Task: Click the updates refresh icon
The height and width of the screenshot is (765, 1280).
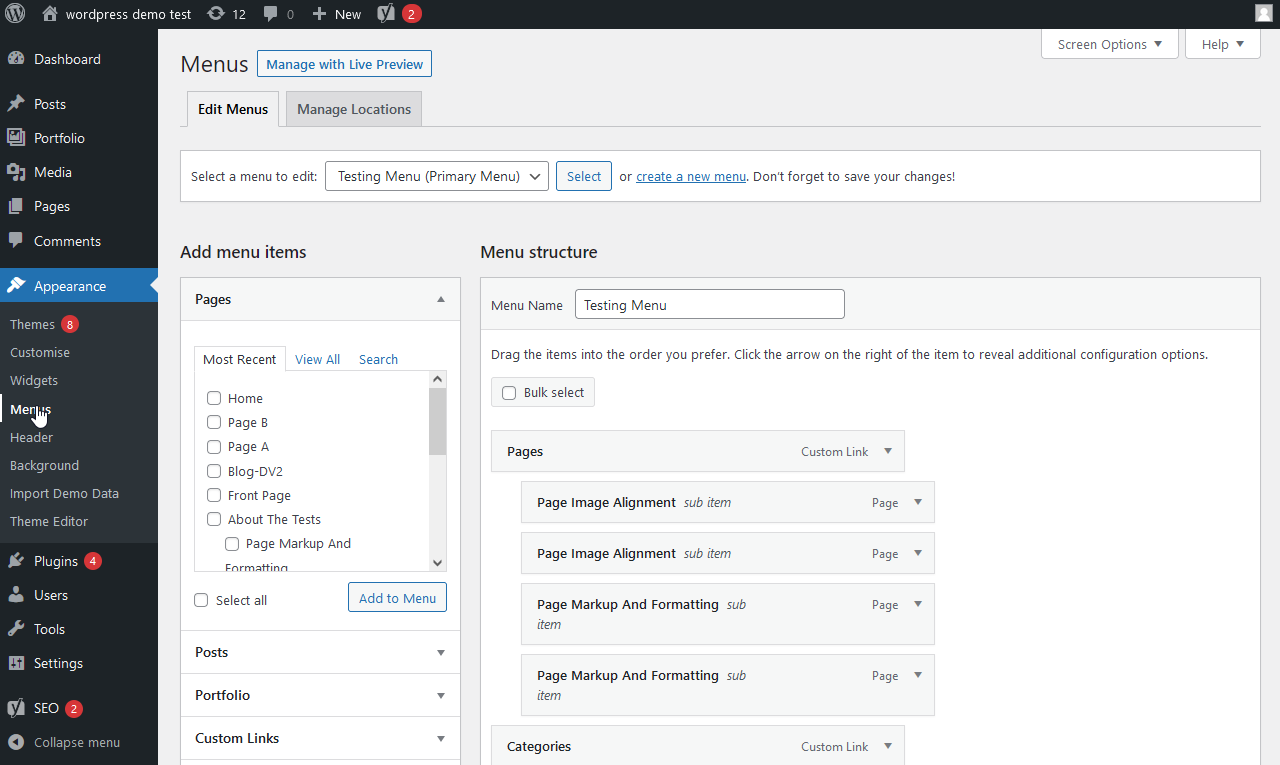Action: tap(215, 14)
